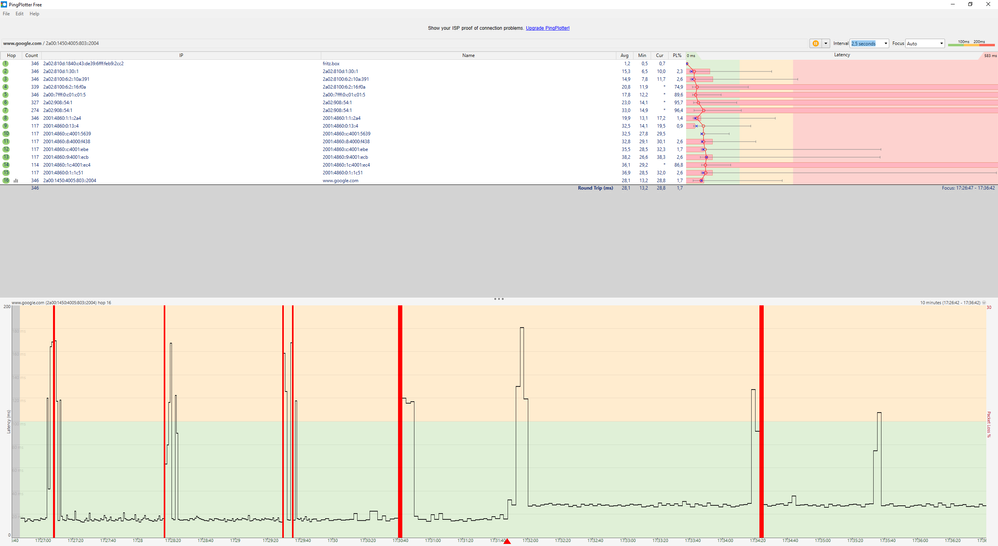Select hop 5 green number icon

[x=6, y=95]
